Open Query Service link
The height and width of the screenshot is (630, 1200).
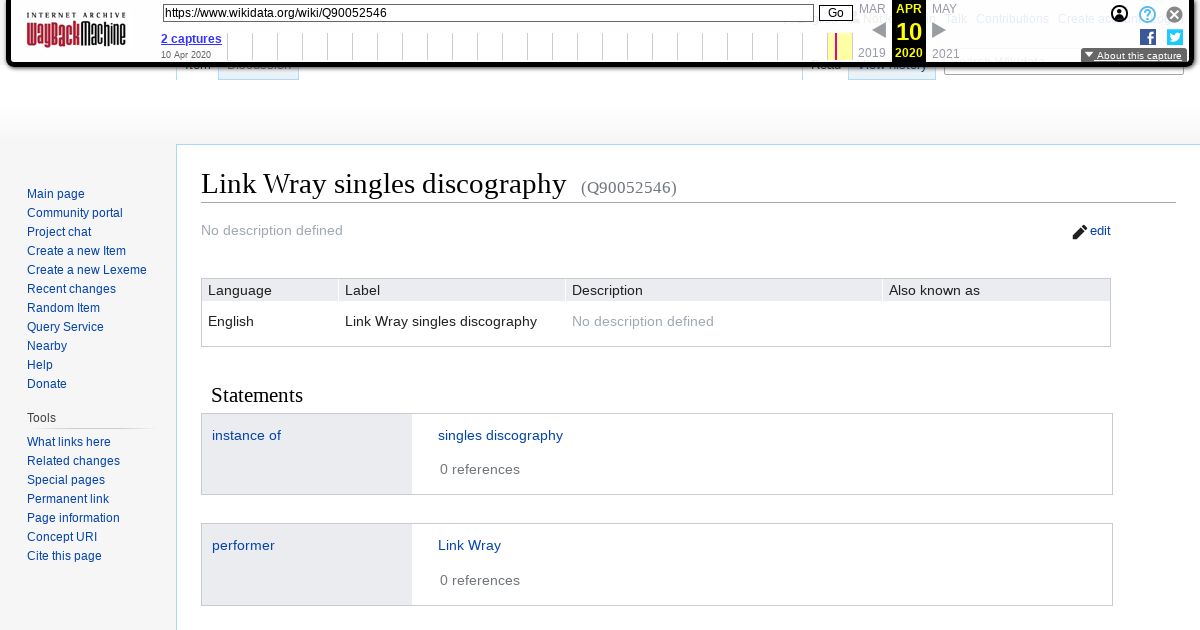pos(65,327)
